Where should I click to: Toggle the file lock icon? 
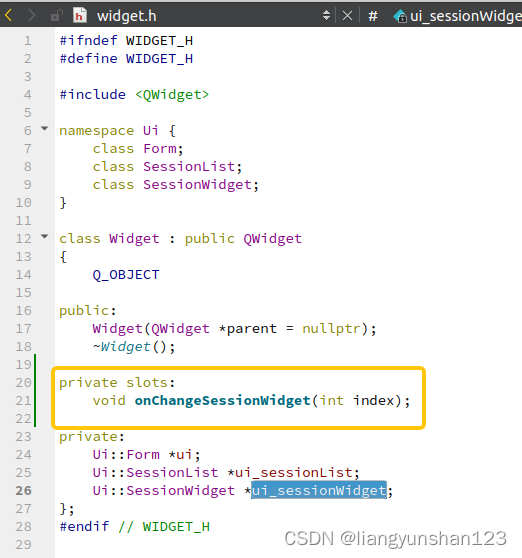pyautogui.click(x=56, y=16)
